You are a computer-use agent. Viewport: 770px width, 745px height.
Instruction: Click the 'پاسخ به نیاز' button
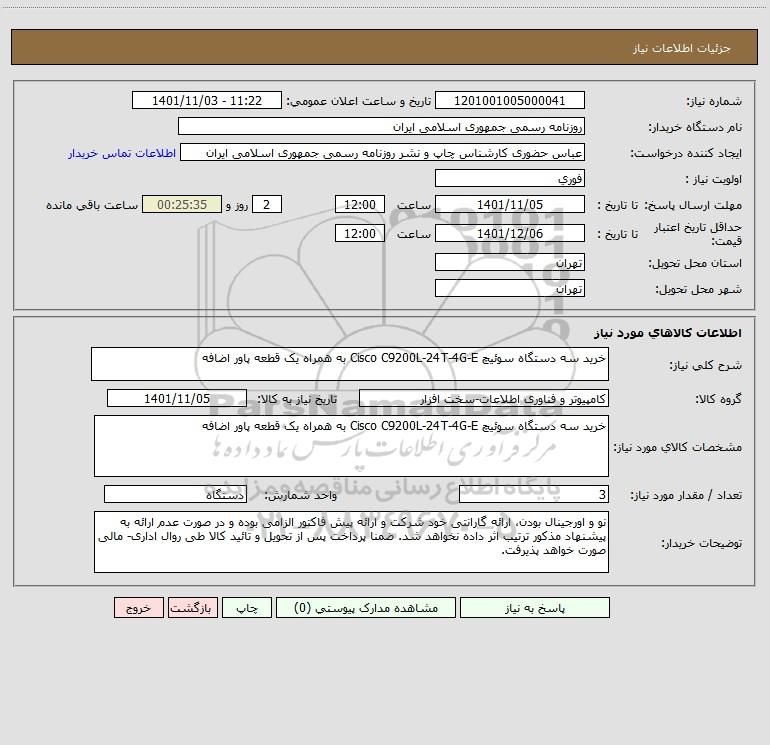[534, 608]
